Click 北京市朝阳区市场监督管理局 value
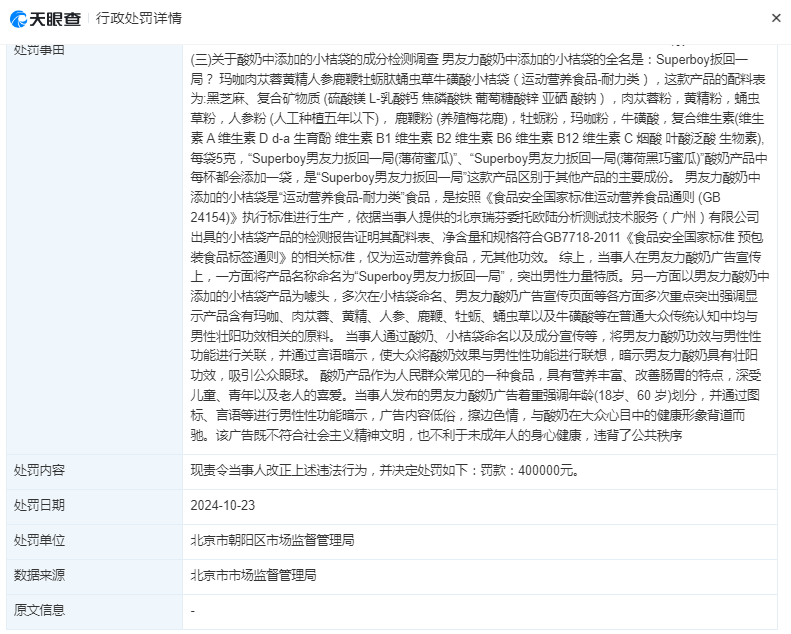 [x=272, y=540]
